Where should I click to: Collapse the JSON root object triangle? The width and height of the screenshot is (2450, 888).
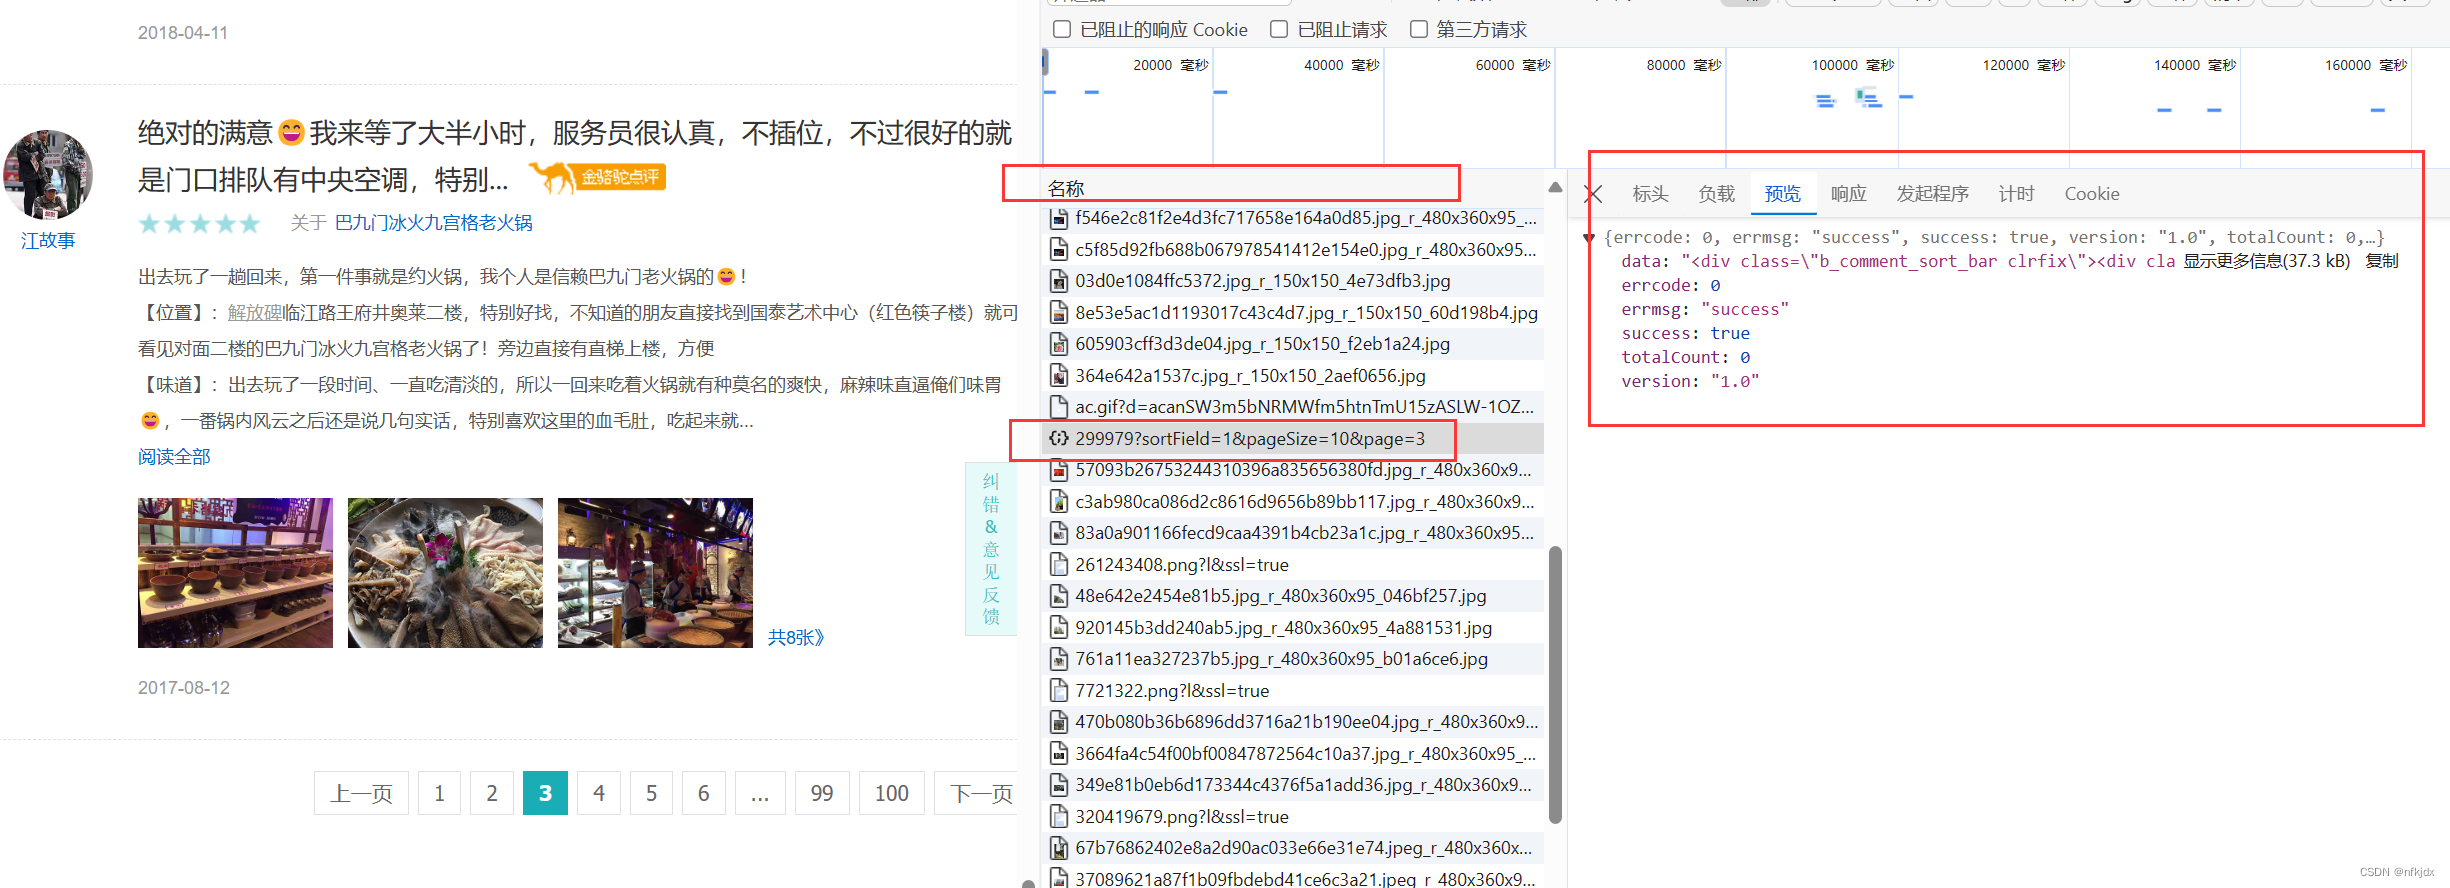[1589, 238]
